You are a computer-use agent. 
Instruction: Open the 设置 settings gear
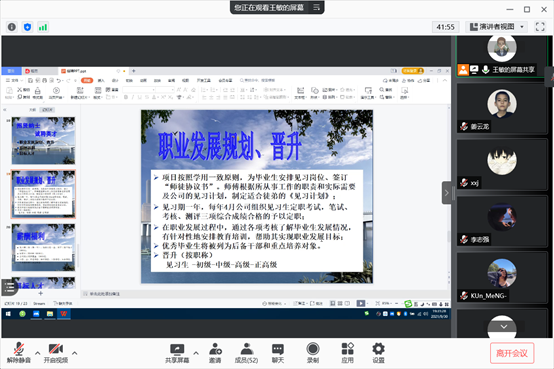(x=378, y=353)
